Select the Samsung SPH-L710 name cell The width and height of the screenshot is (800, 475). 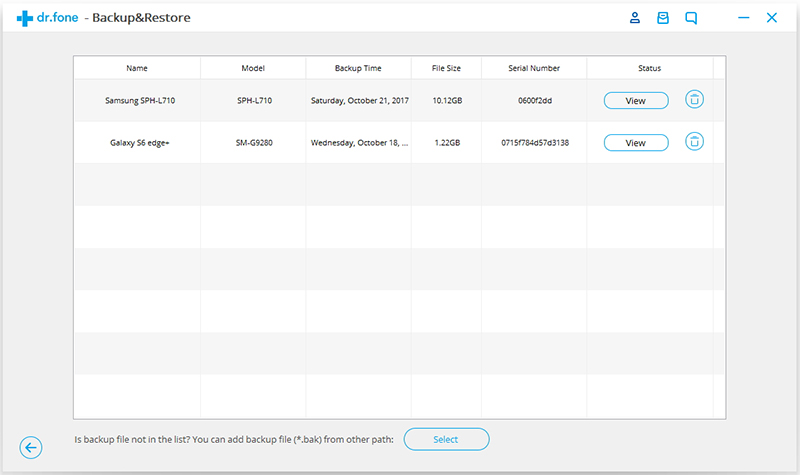pos(140,101)
